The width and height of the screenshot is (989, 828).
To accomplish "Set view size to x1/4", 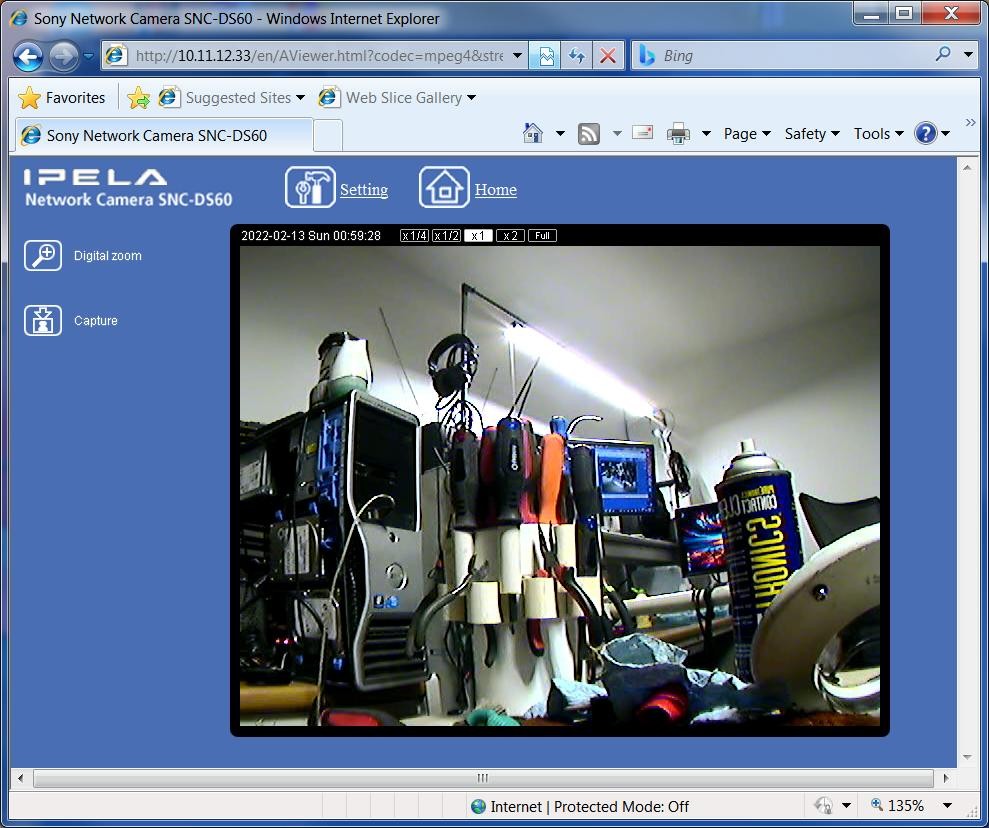I will pyautogui.click(x=414, y=236).
